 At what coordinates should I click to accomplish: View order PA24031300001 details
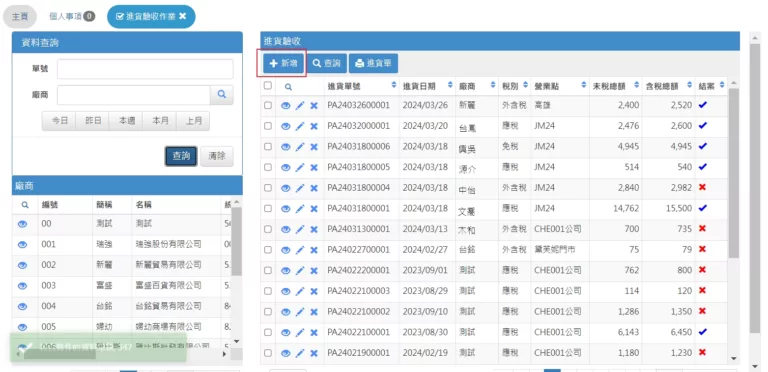point(286,229)
